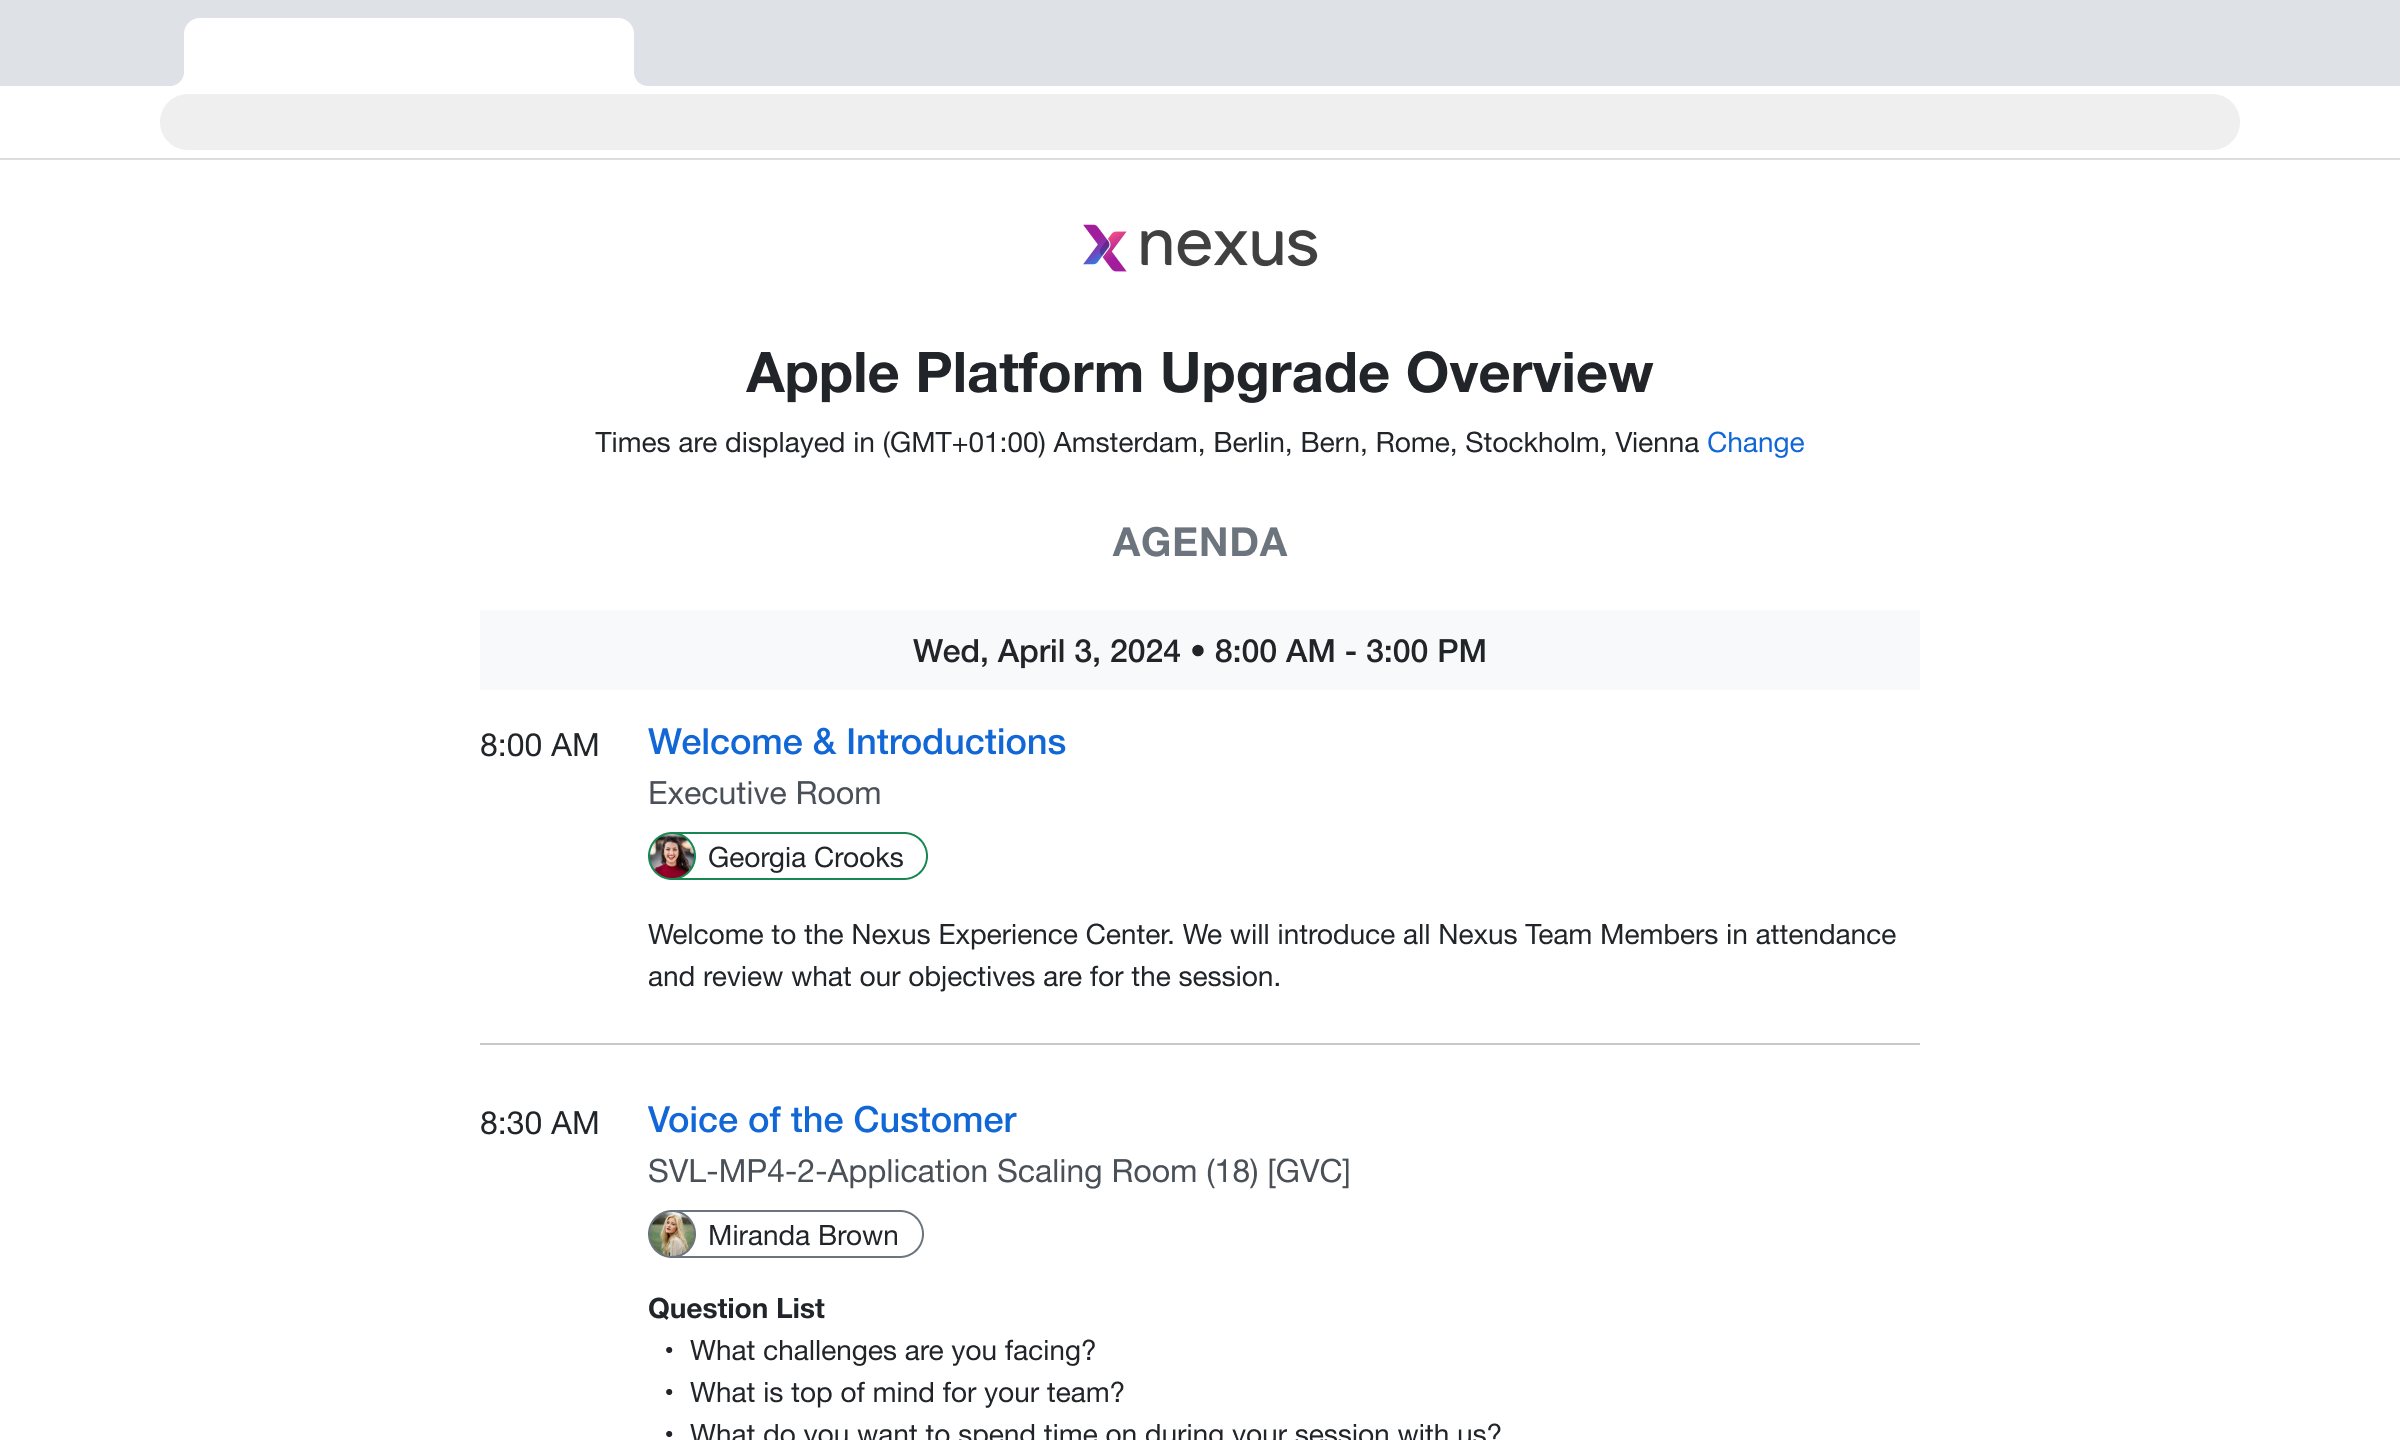Viewport: 2400px width, 1440px height.
Task: Click the Executive Room location text
Action: 764,793
